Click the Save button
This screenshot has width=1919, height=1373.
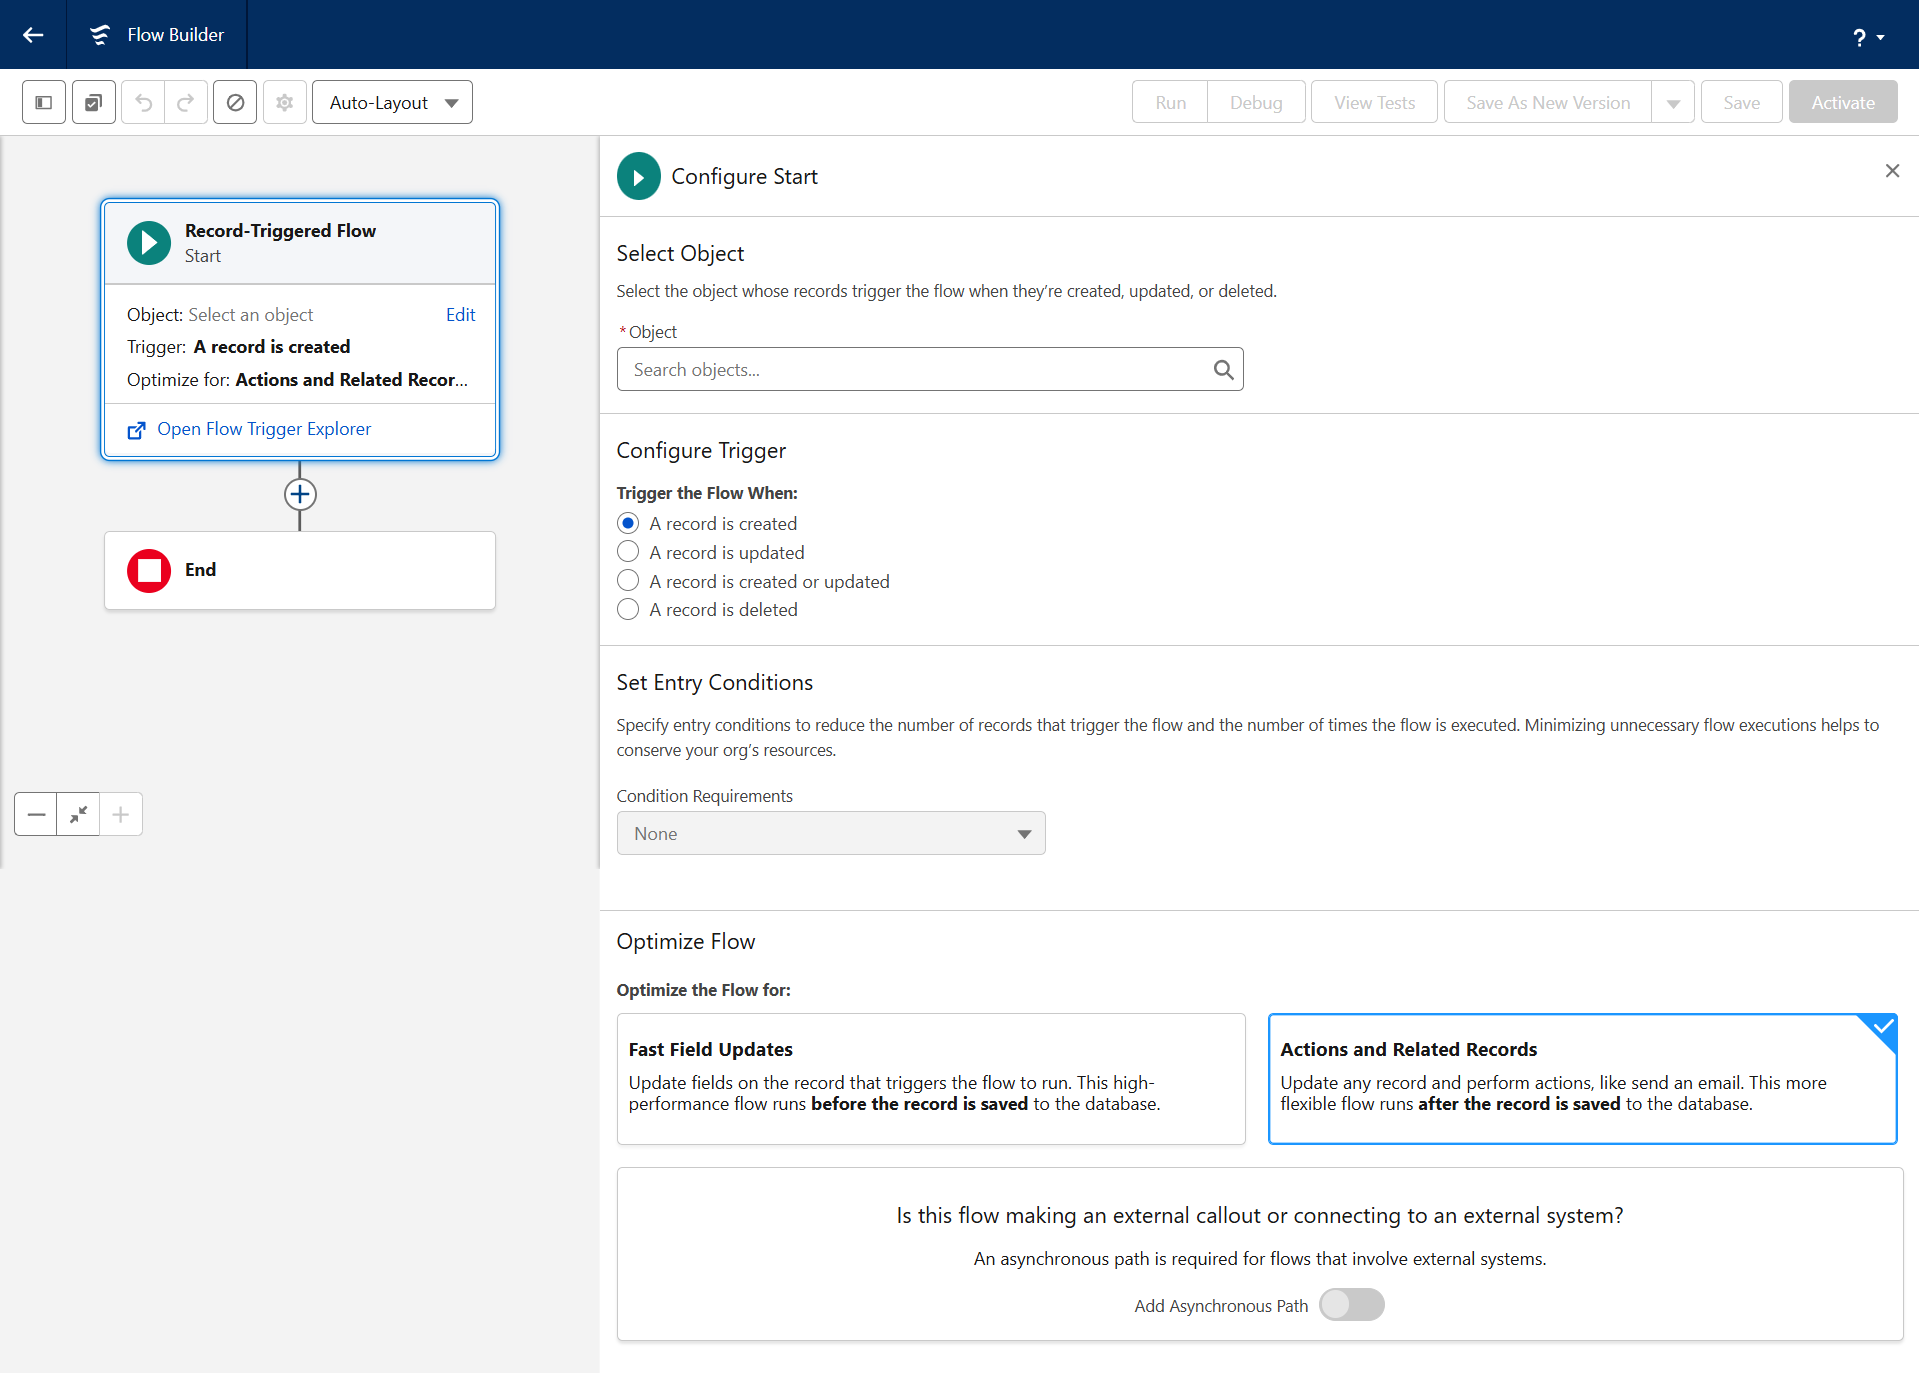click(x=1741, y=102)
